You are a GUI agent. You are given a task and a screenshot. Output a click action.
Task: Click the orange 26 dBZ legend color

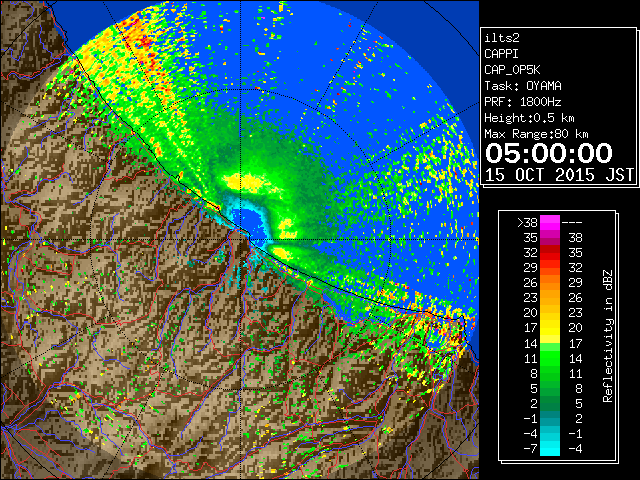pos(550,283)
